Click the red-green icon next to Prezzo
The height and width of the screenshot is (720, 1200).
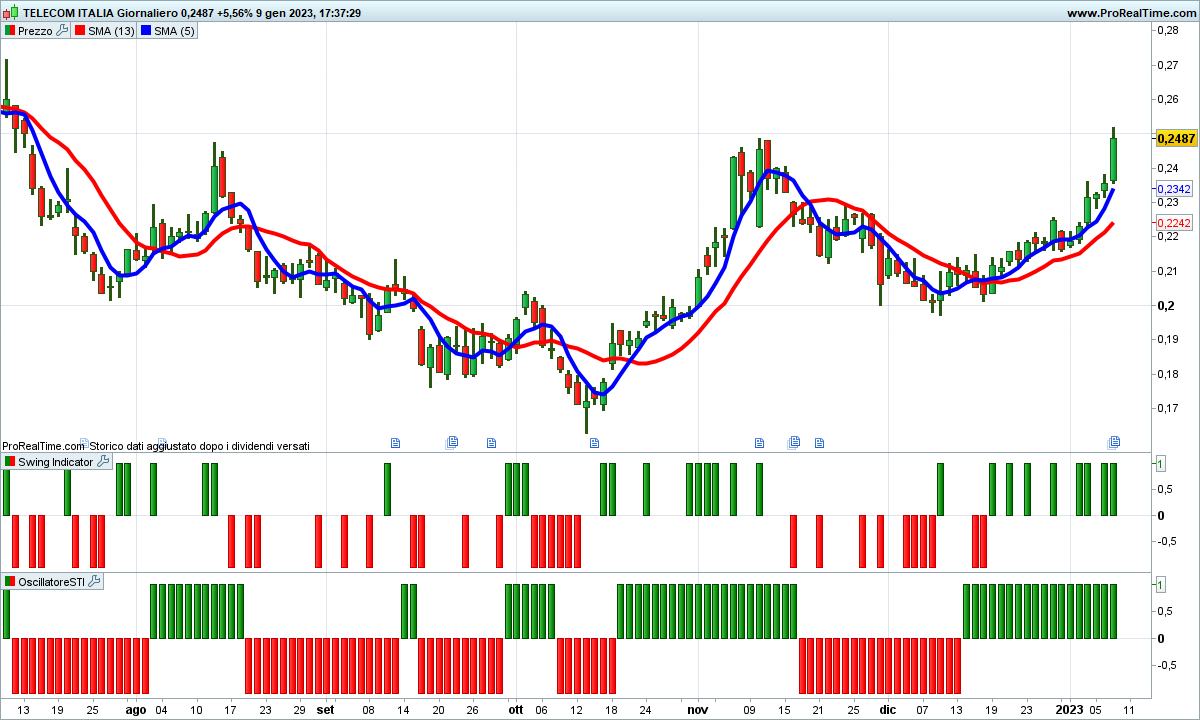pyautogui.click(x=10, y=31)
